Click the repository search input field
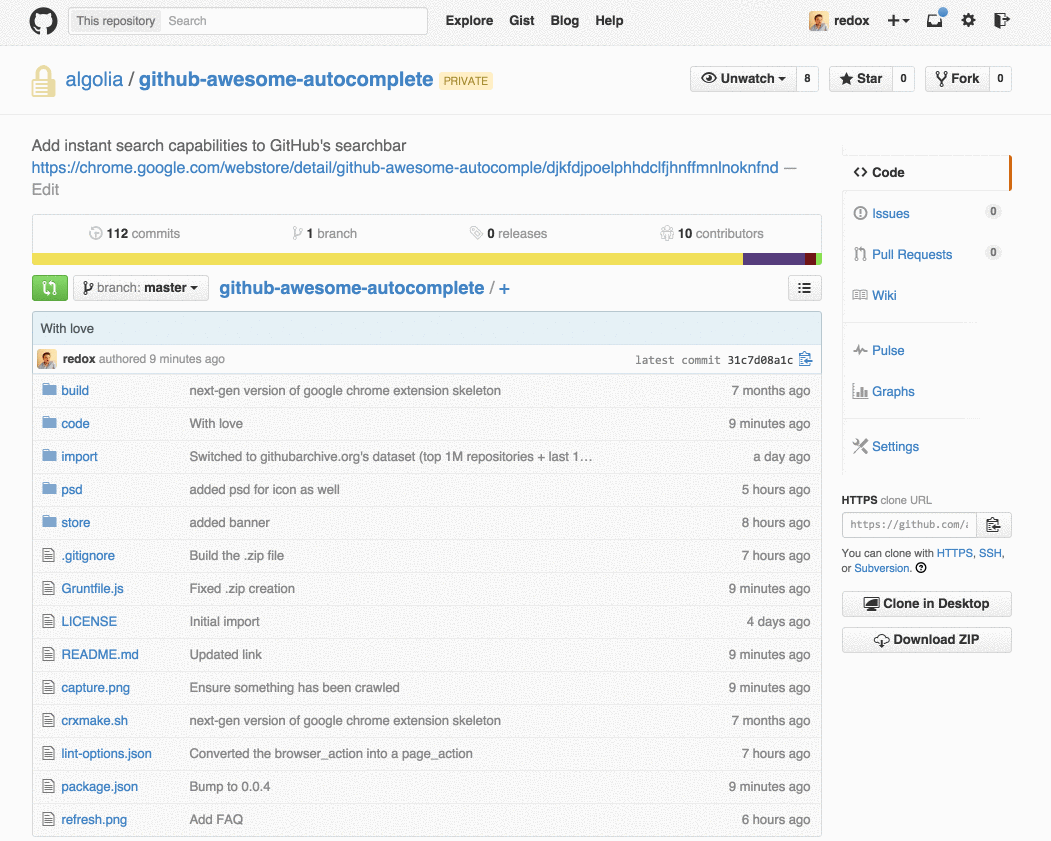The image size is (1051, 841). (294, 21)
